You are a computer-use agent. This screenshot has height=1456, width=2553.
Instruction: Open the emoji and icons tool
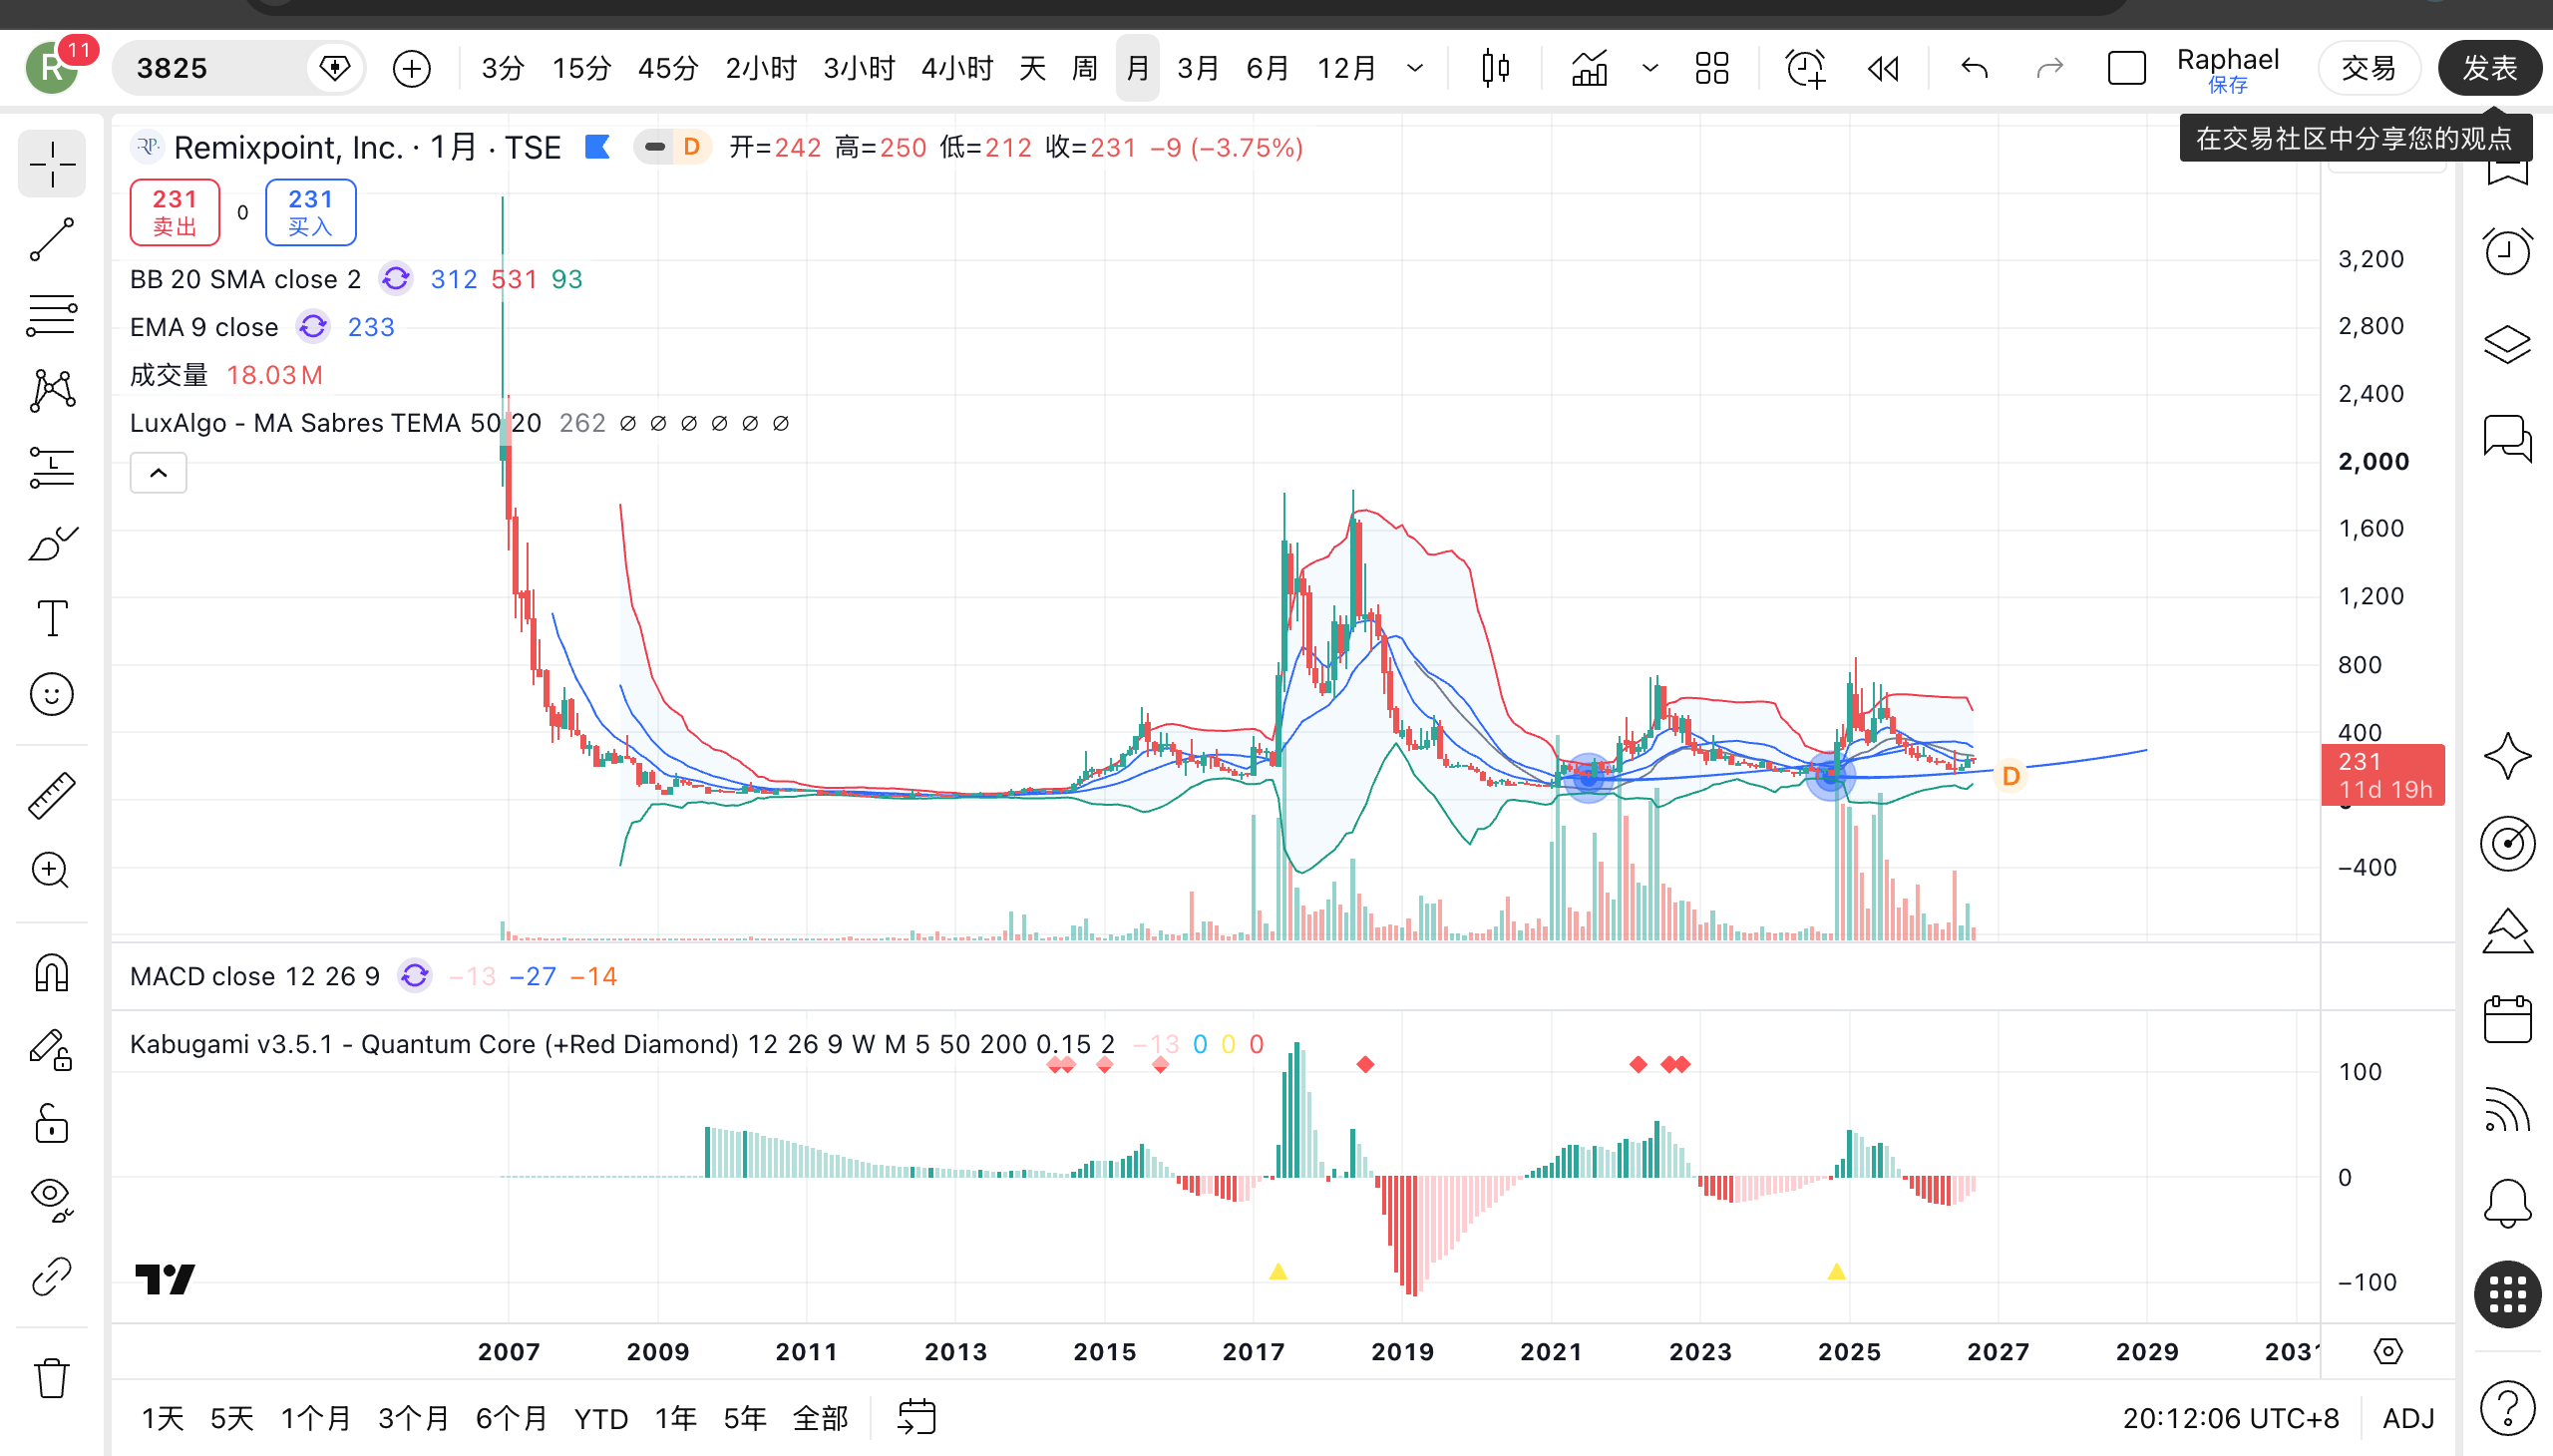click(x=52, y=694)
